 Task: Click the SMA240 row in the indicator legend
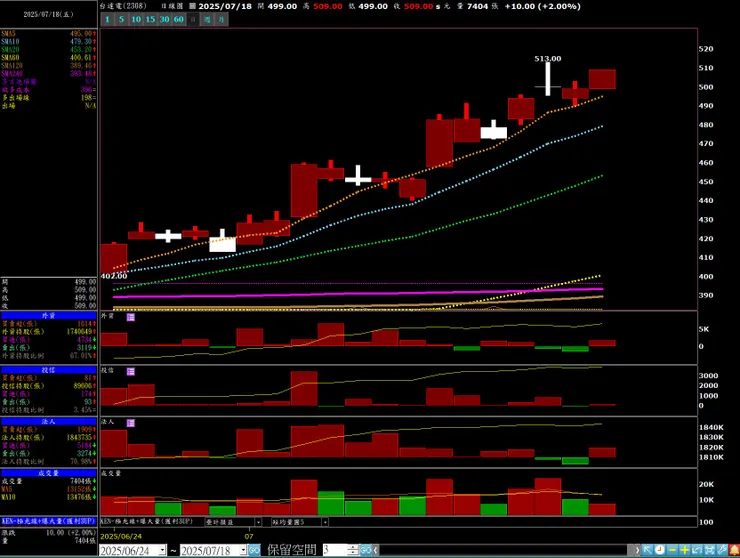(x=49, y=74)
